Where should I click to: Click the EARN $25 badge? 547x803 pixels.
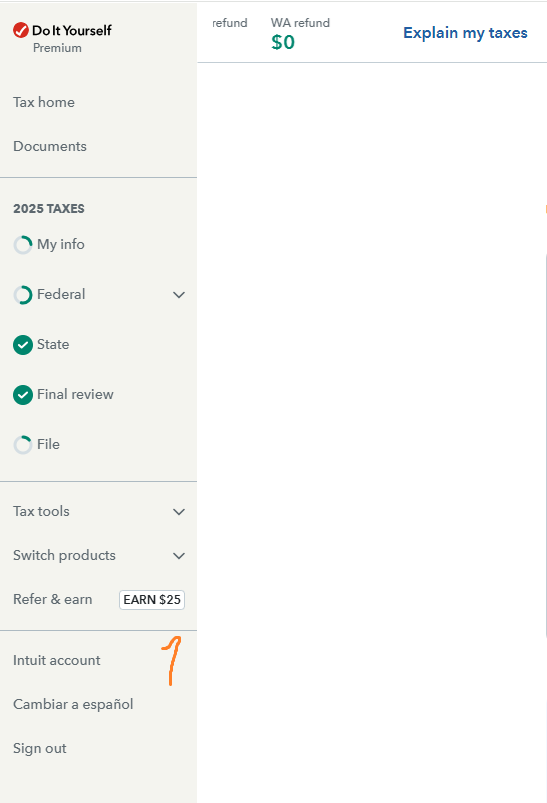[152, 600]
